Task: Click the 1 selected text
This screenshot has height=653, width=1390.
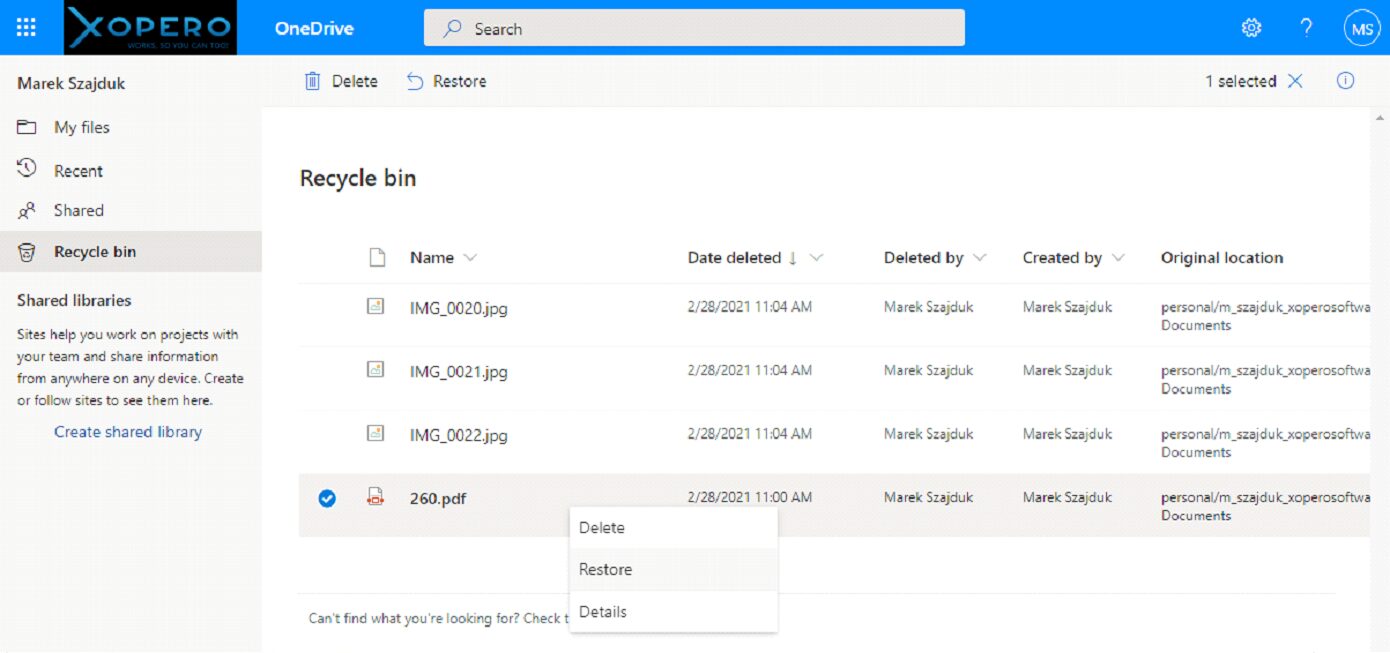Action: (x=1240, y=81)
